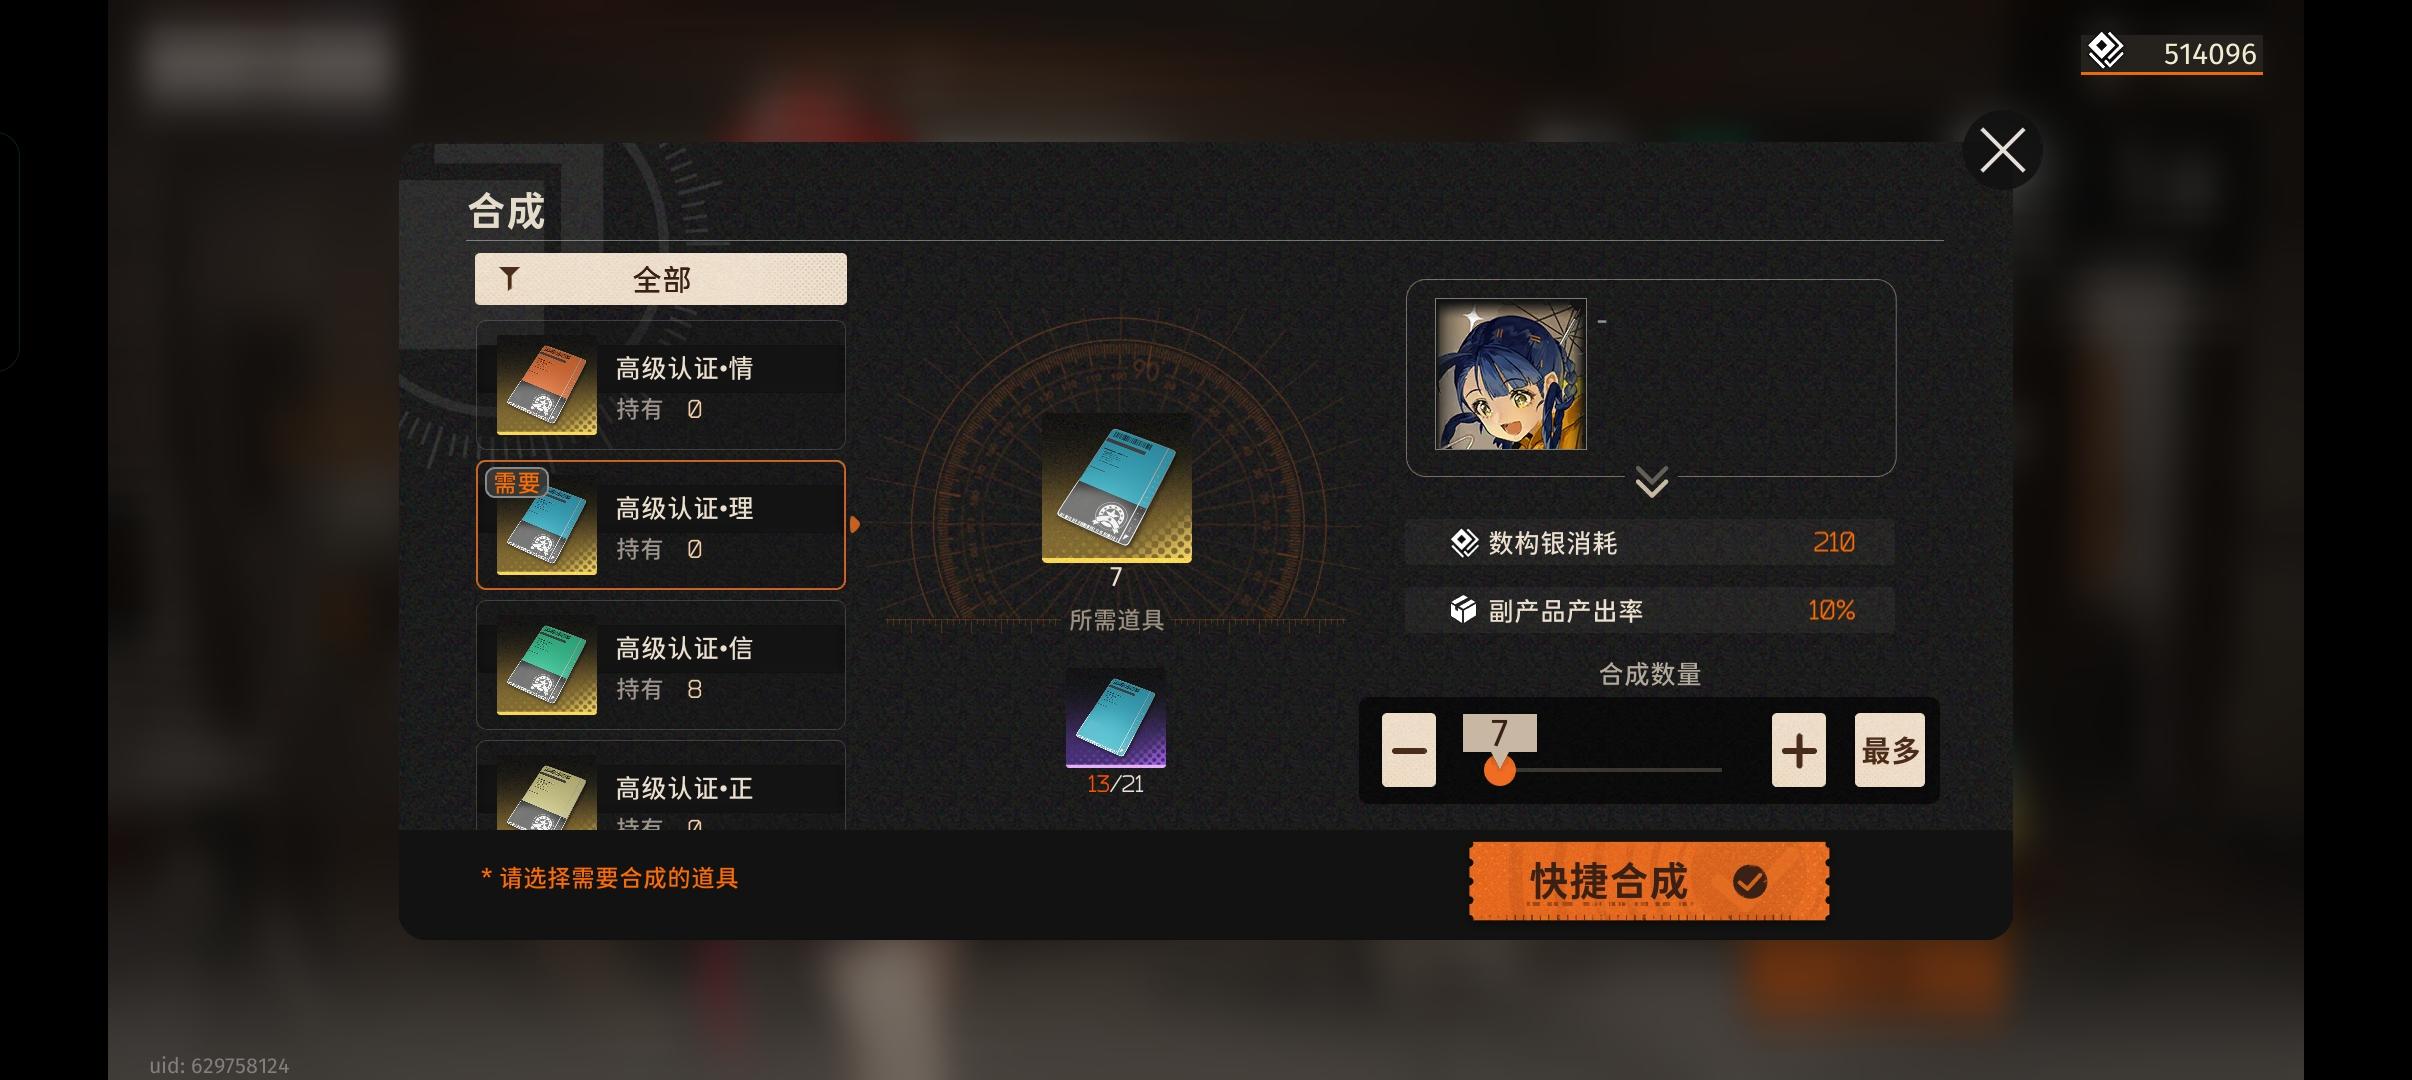Image resolution: width=2412 pixels, height=1080 pixels.
Task: Decrease synthesis quantity with minus button
Action: (x=1409, y=750)
